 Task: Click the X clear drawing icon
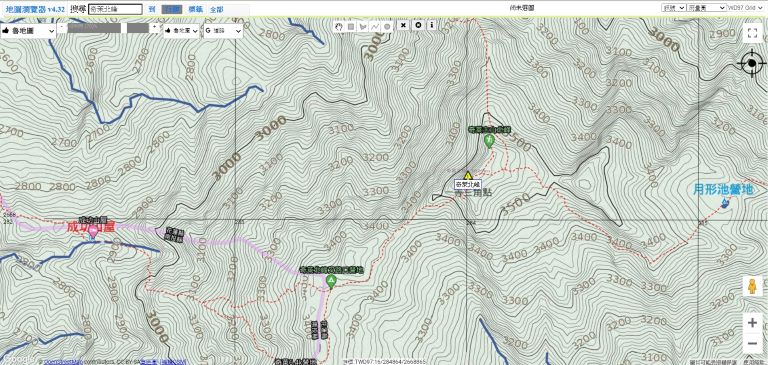click(403, 25)
